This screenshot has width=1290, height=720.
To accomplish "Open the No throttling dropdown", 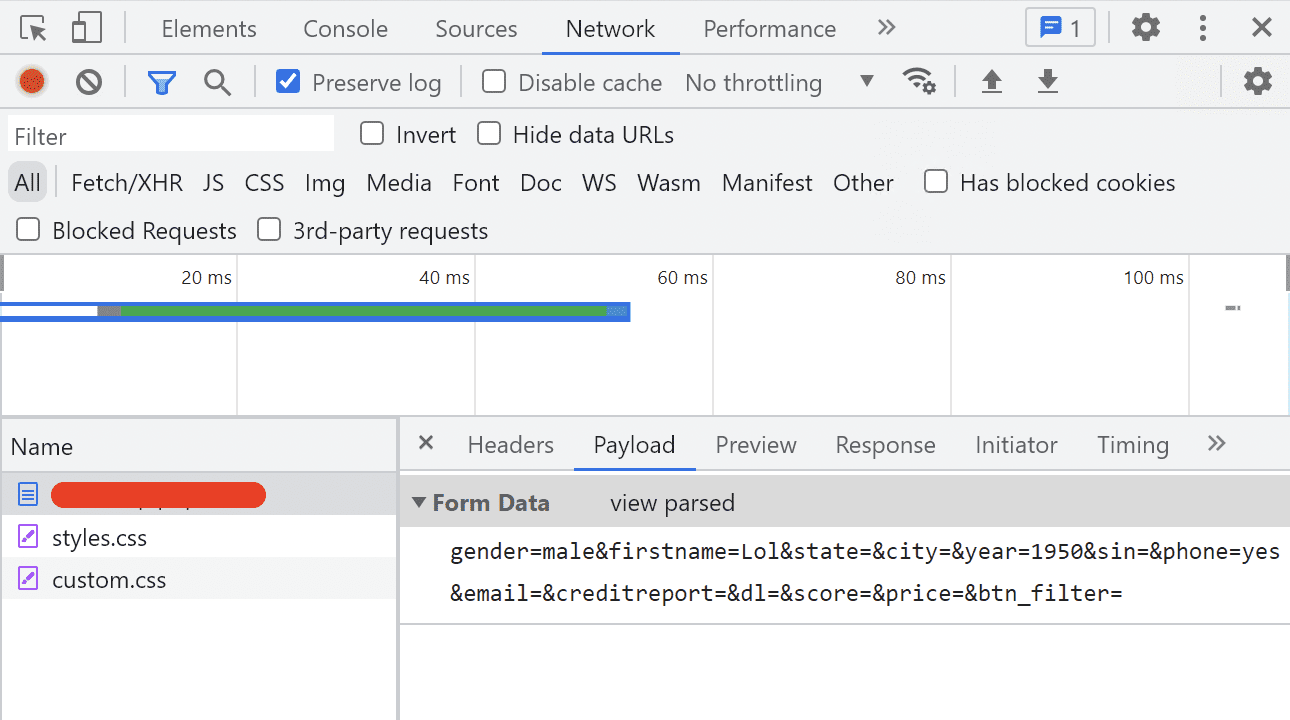I will [x=780, y=82].
